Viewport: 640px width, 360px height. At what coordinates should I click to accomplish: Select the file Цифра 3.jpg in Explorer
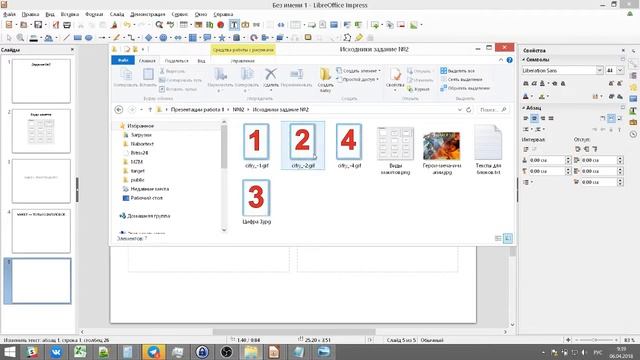coord(256,202)
